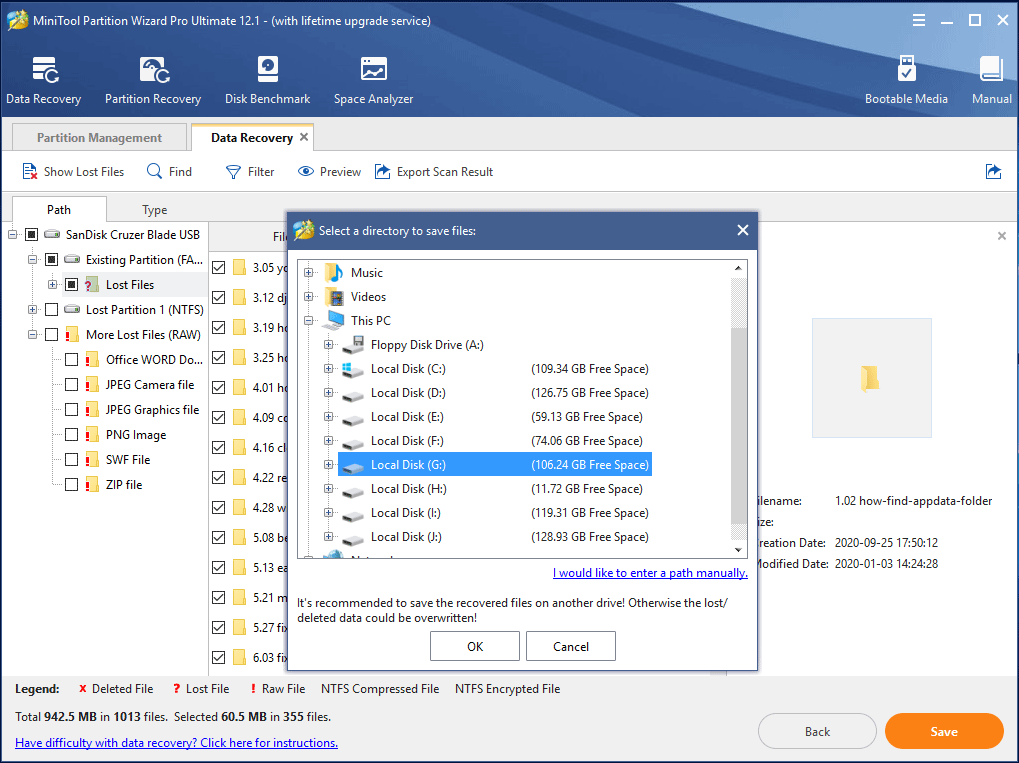Select the Music folder in dialog

tap(367, 273)
